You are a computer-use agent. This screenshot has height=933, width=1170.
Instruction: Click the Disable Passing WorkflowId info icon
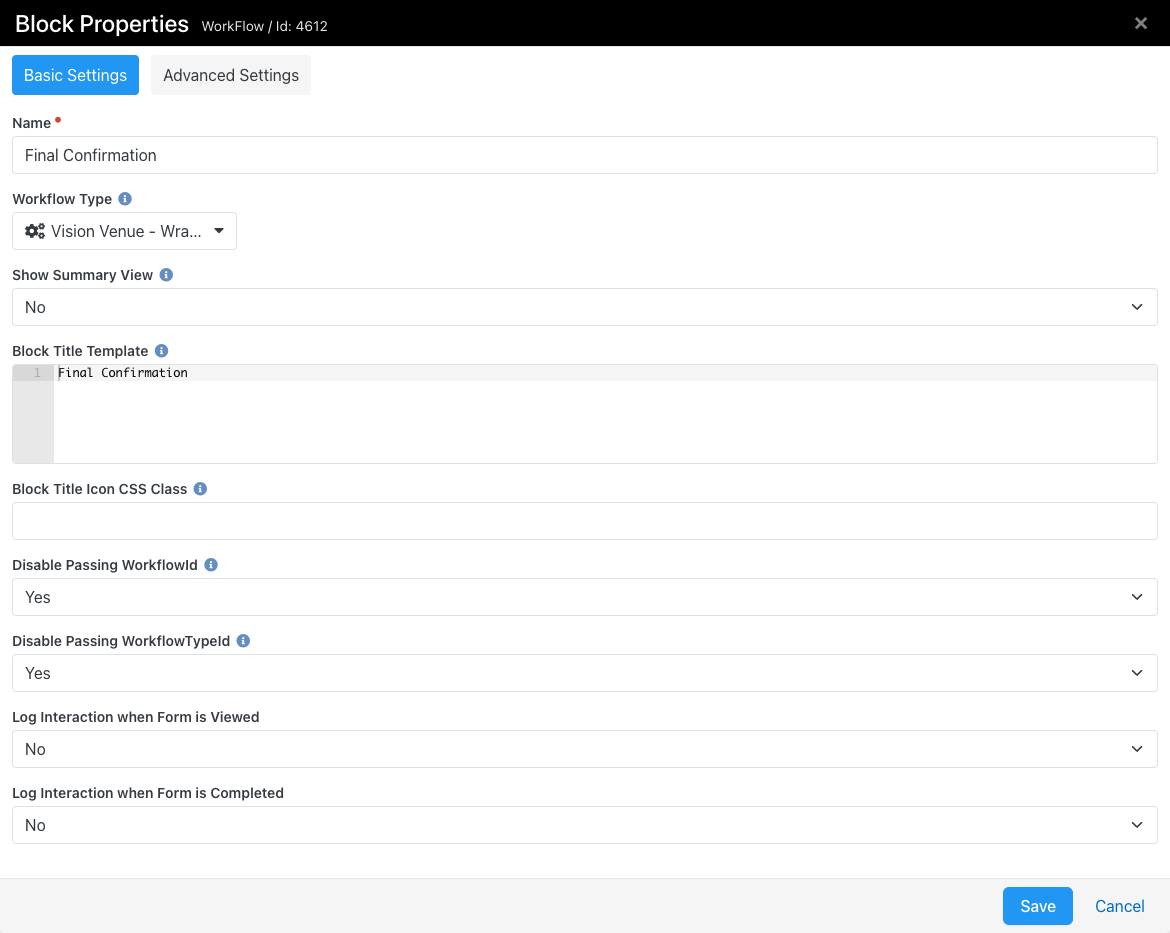click(211, 565)
